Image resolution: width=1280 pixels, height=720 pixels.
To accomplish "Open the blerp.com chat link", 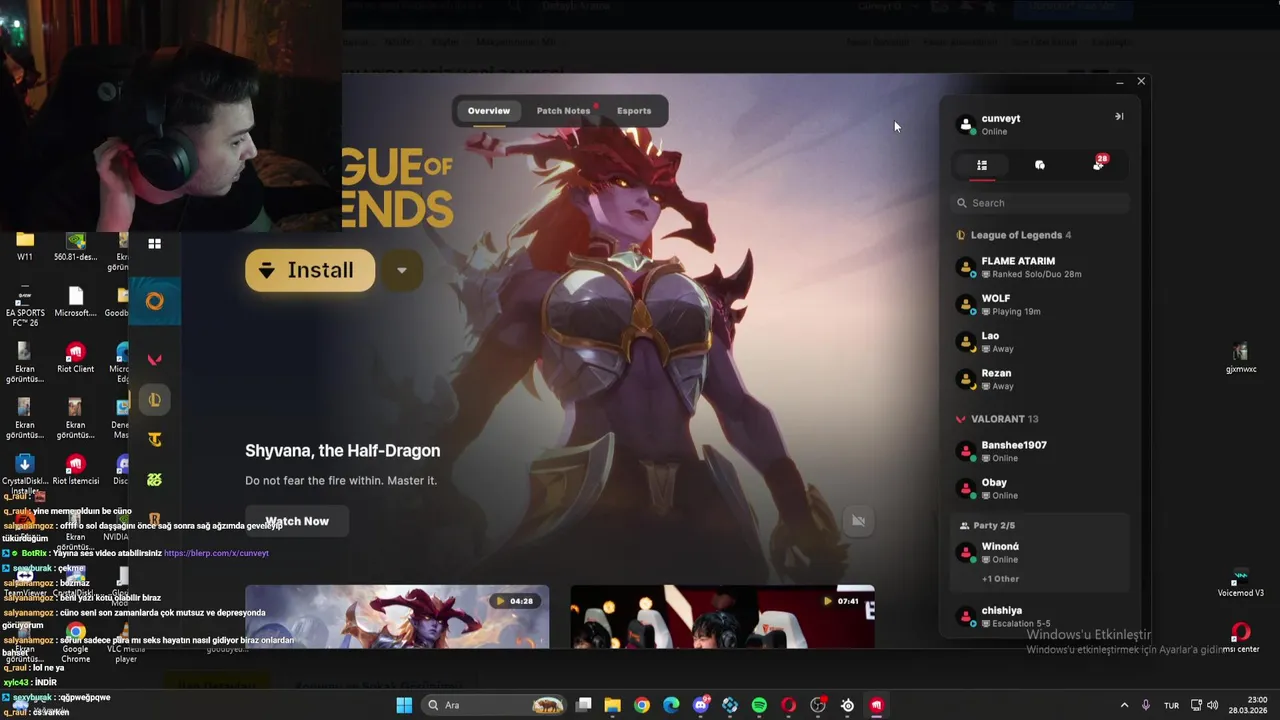I will (x=216, y=553).
